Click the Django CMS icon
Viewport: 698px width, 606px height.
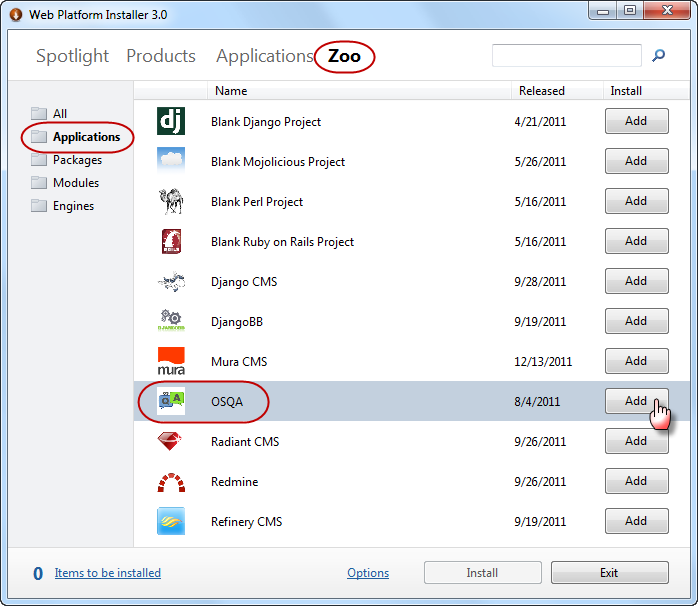click(171, 281)
